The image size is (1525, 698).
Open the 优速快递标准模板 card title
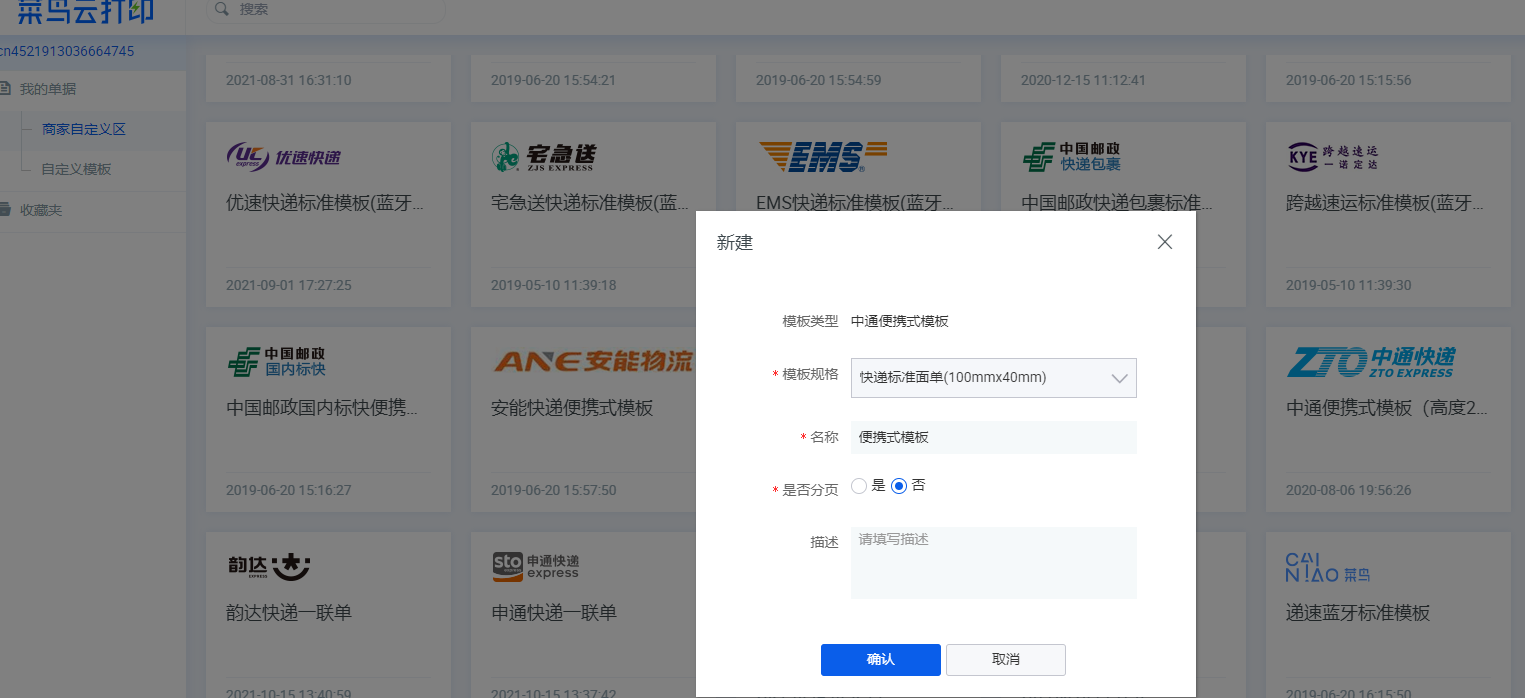click(326, 203)
